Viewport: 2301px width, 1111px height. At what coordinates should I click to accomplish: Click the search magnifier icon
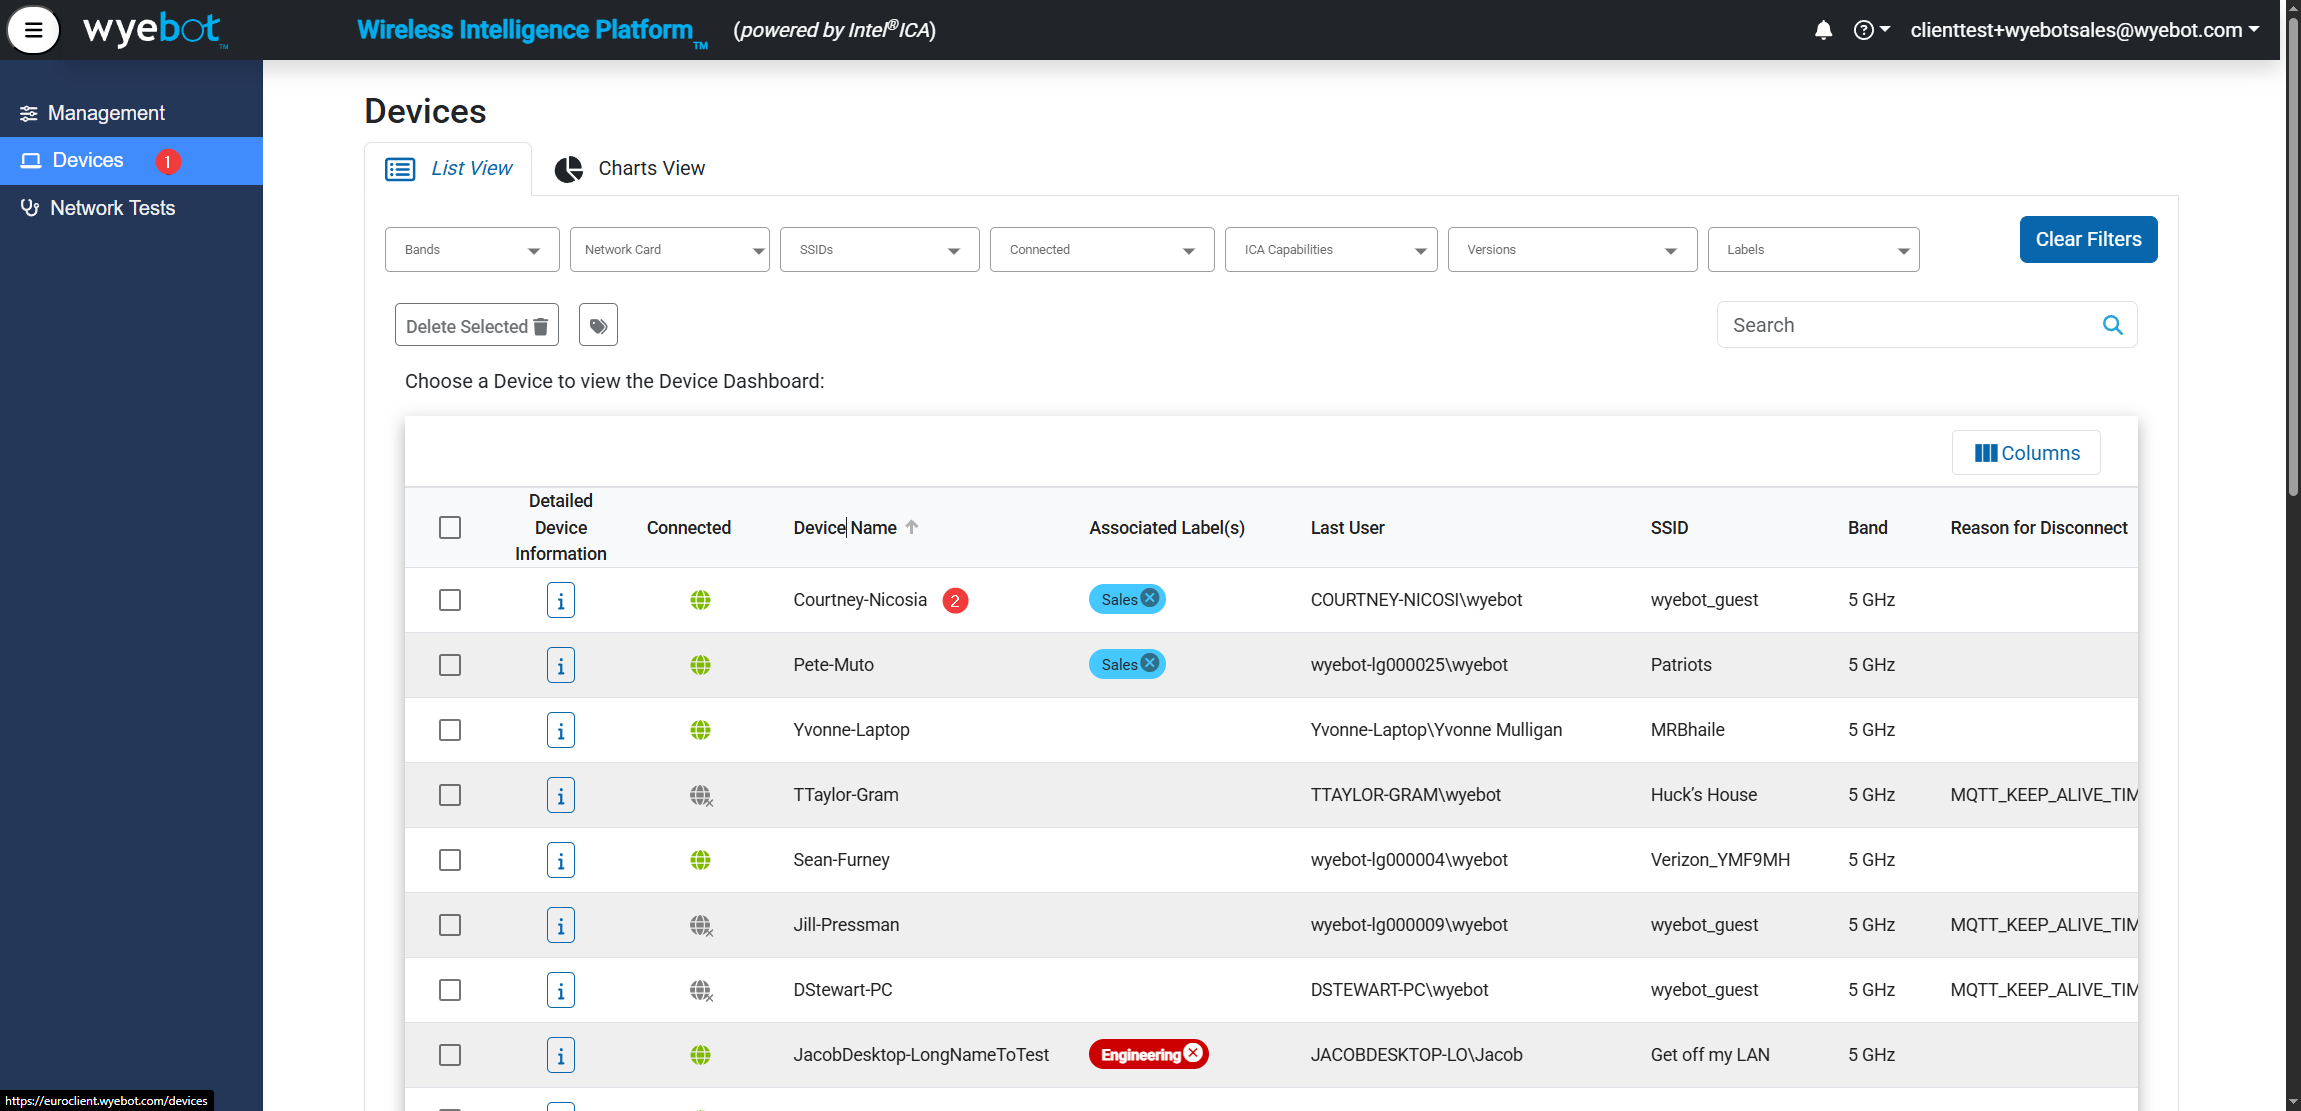click(2112, 325)
